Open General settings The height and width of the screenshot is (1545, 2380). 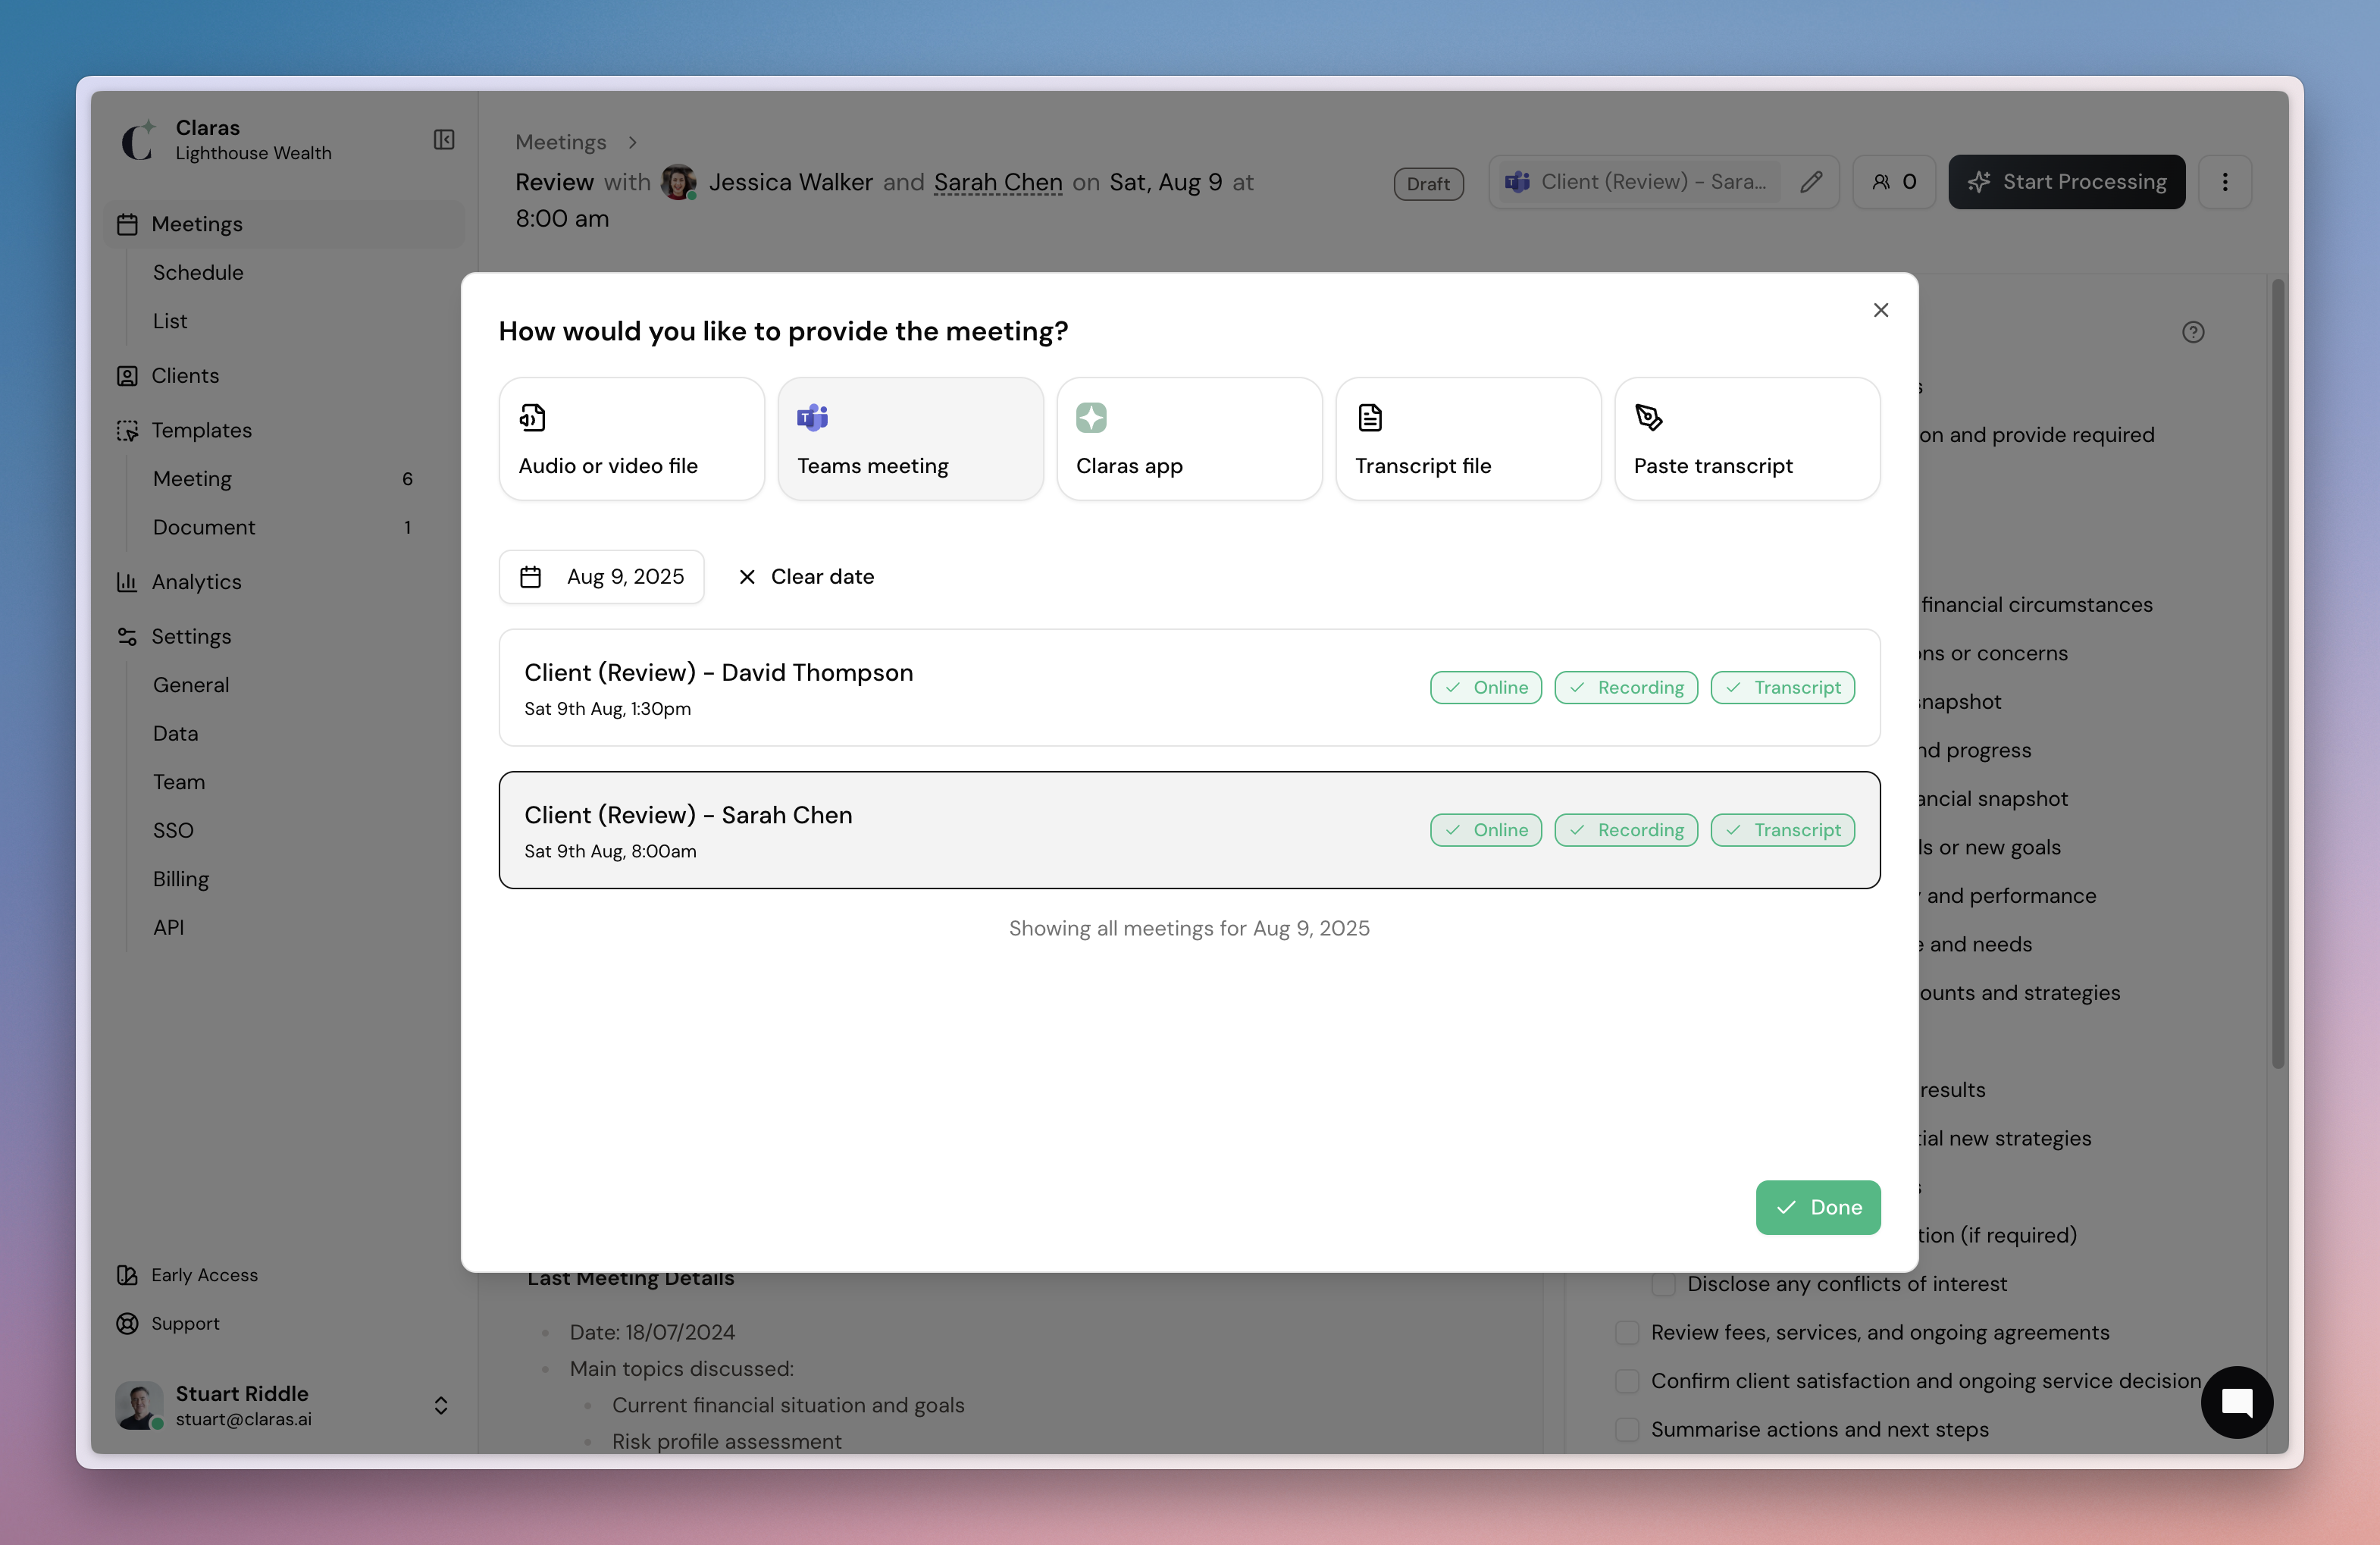191,685
